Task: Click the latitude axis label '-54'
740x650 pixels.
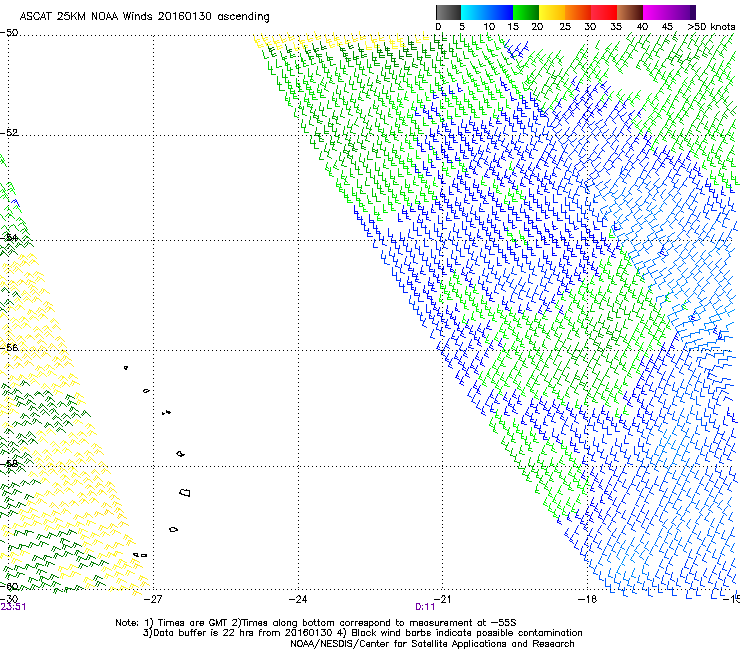Action: pos(9,237)
